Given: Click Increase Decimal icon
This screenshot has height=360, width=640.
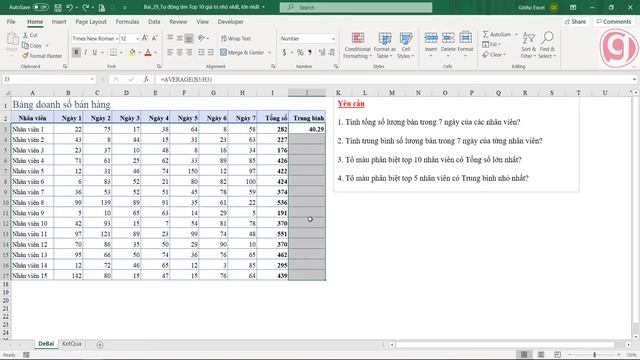Looking at the screenshot, I should coord(322,53).
